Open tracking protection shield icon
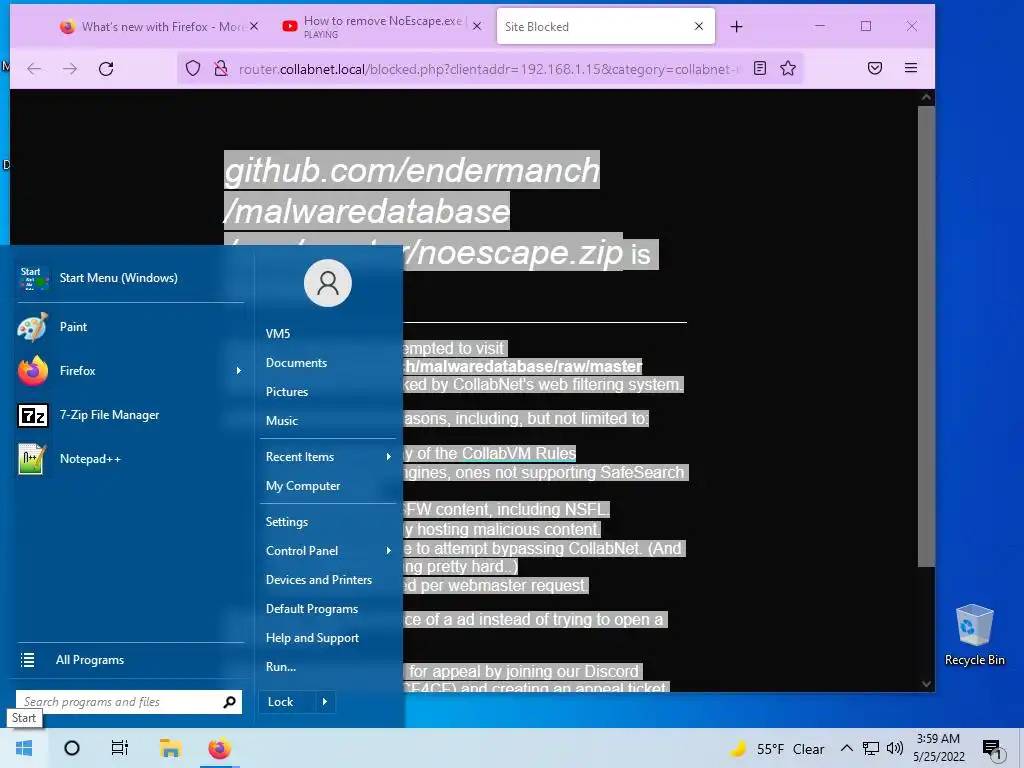Image resolution: width=1024 pixels, height=768 pixels. [193, 69]
